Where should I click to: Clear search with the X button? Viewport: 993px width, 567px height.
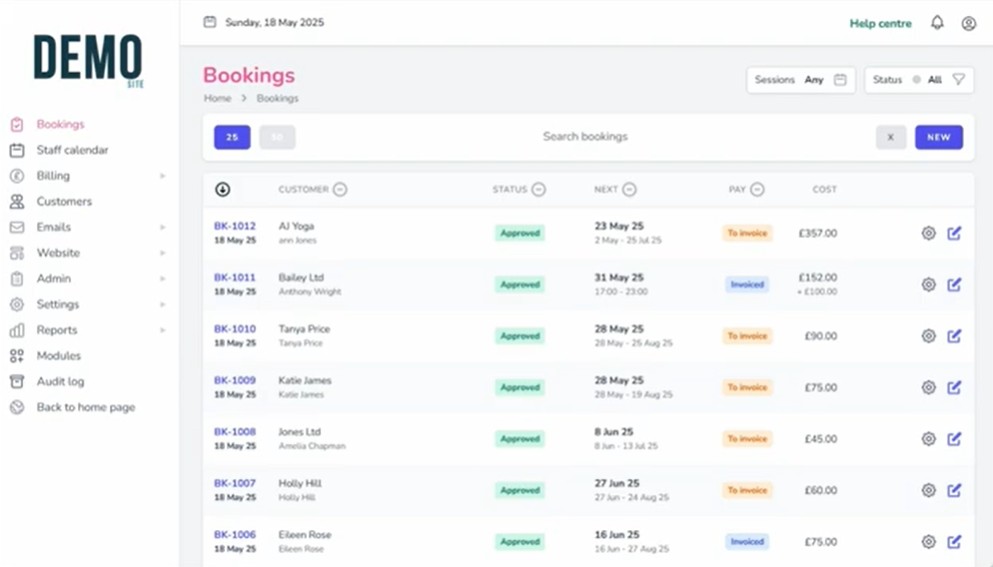pos(890,137)
